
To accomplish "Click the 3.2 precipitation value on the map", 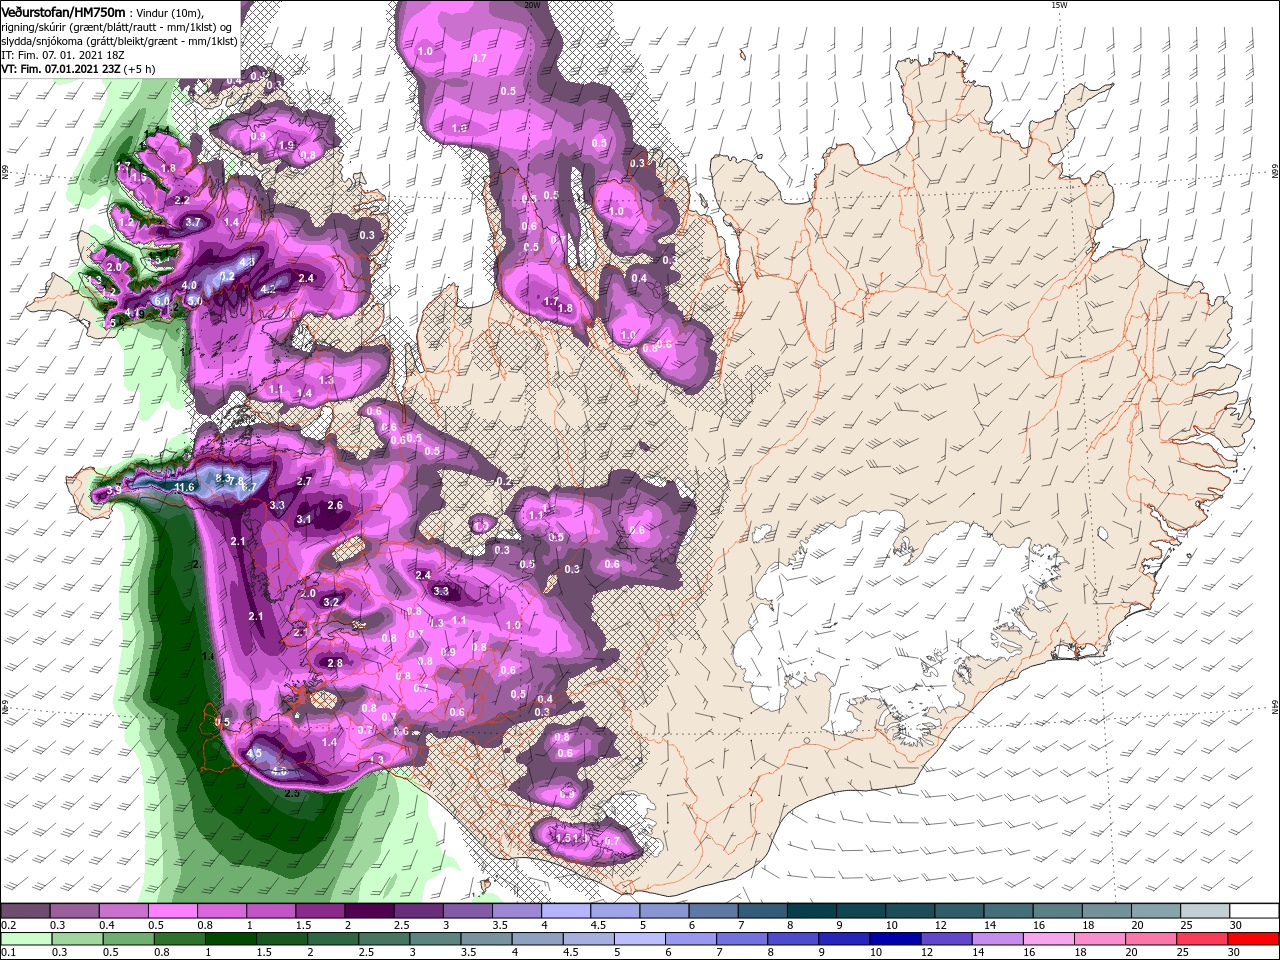I will tap(332, 601).
